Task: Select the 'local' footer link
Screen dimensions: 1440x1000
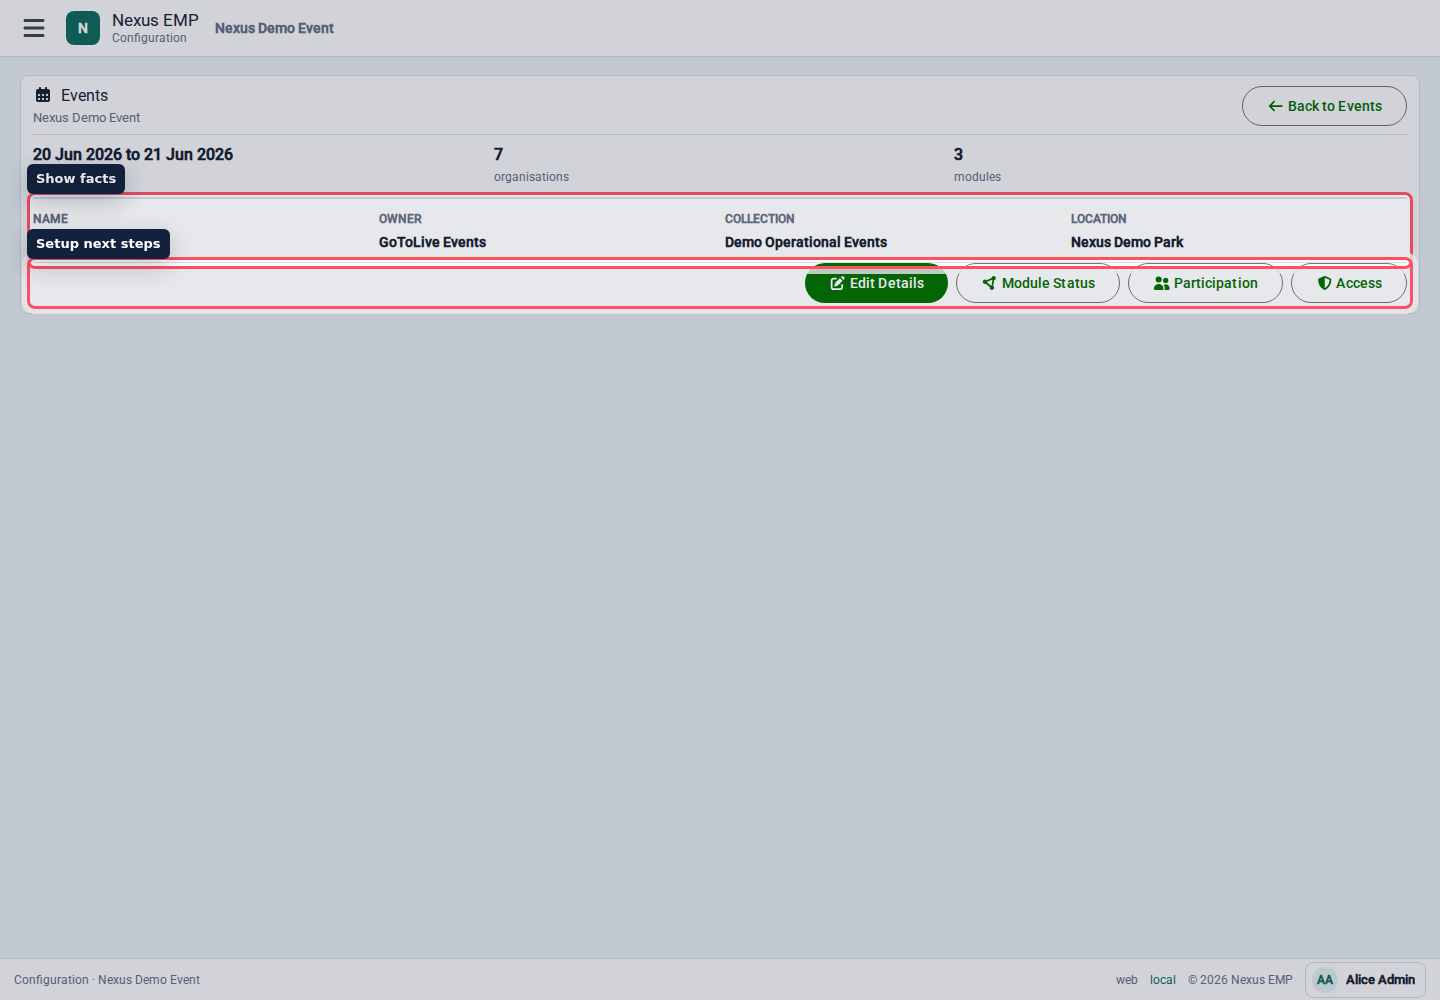Action: pos(1163,980)
